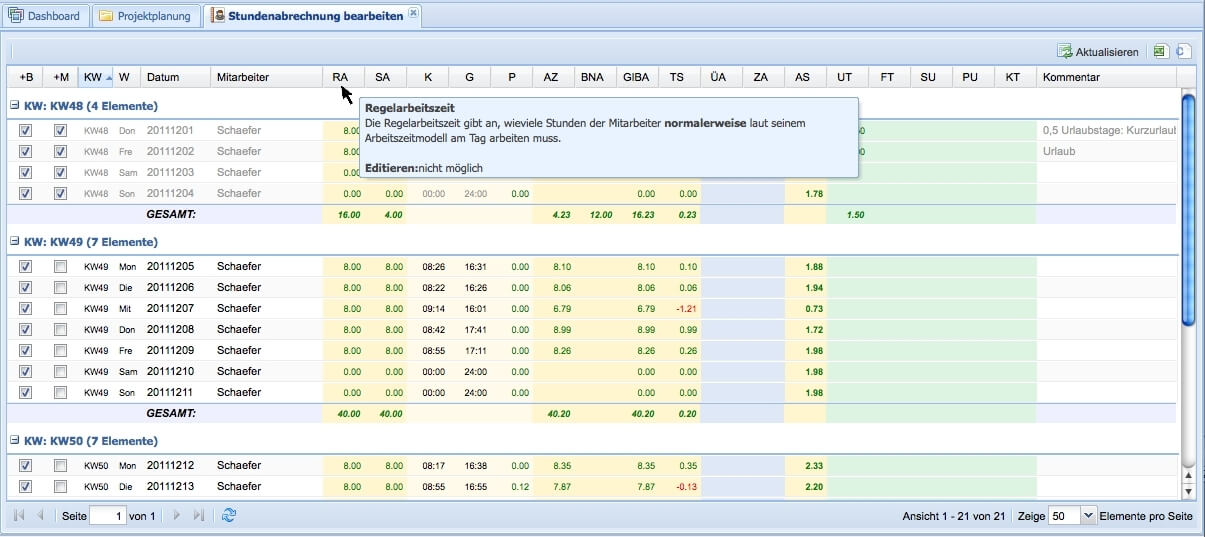1205x537 pixels.
Task: Click the +B column header
Action: (x=26, y=77)
